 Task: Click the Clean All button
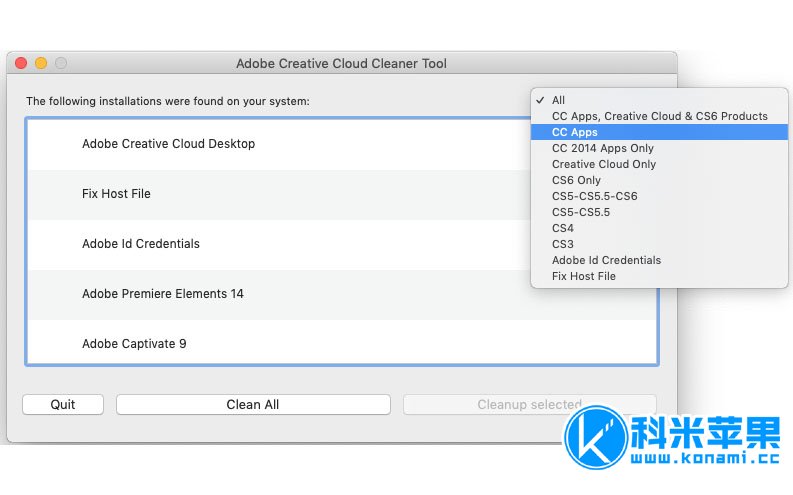[253, 404]
